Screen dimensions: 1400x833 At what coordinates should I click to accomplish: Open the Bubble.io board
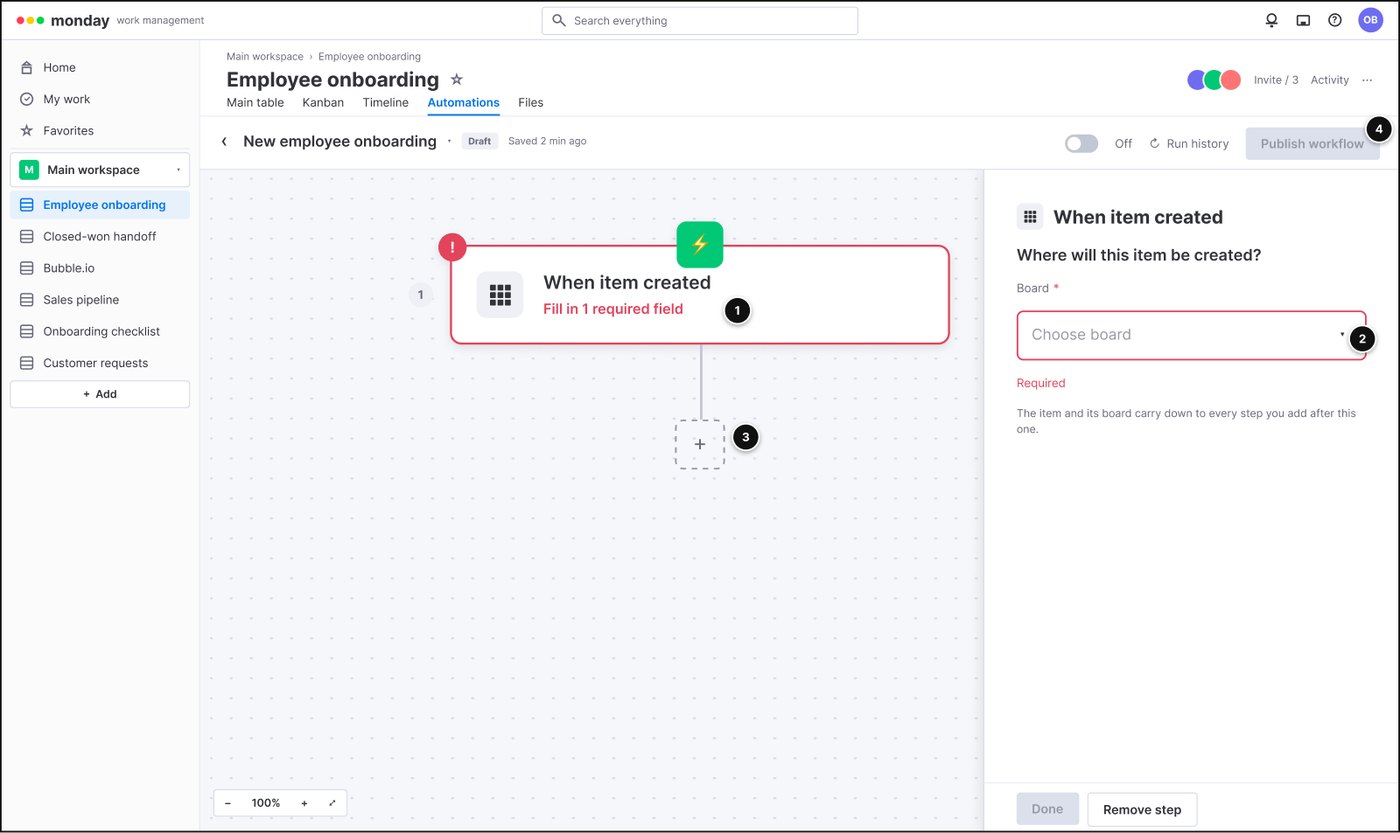click(x=100, y=268)
